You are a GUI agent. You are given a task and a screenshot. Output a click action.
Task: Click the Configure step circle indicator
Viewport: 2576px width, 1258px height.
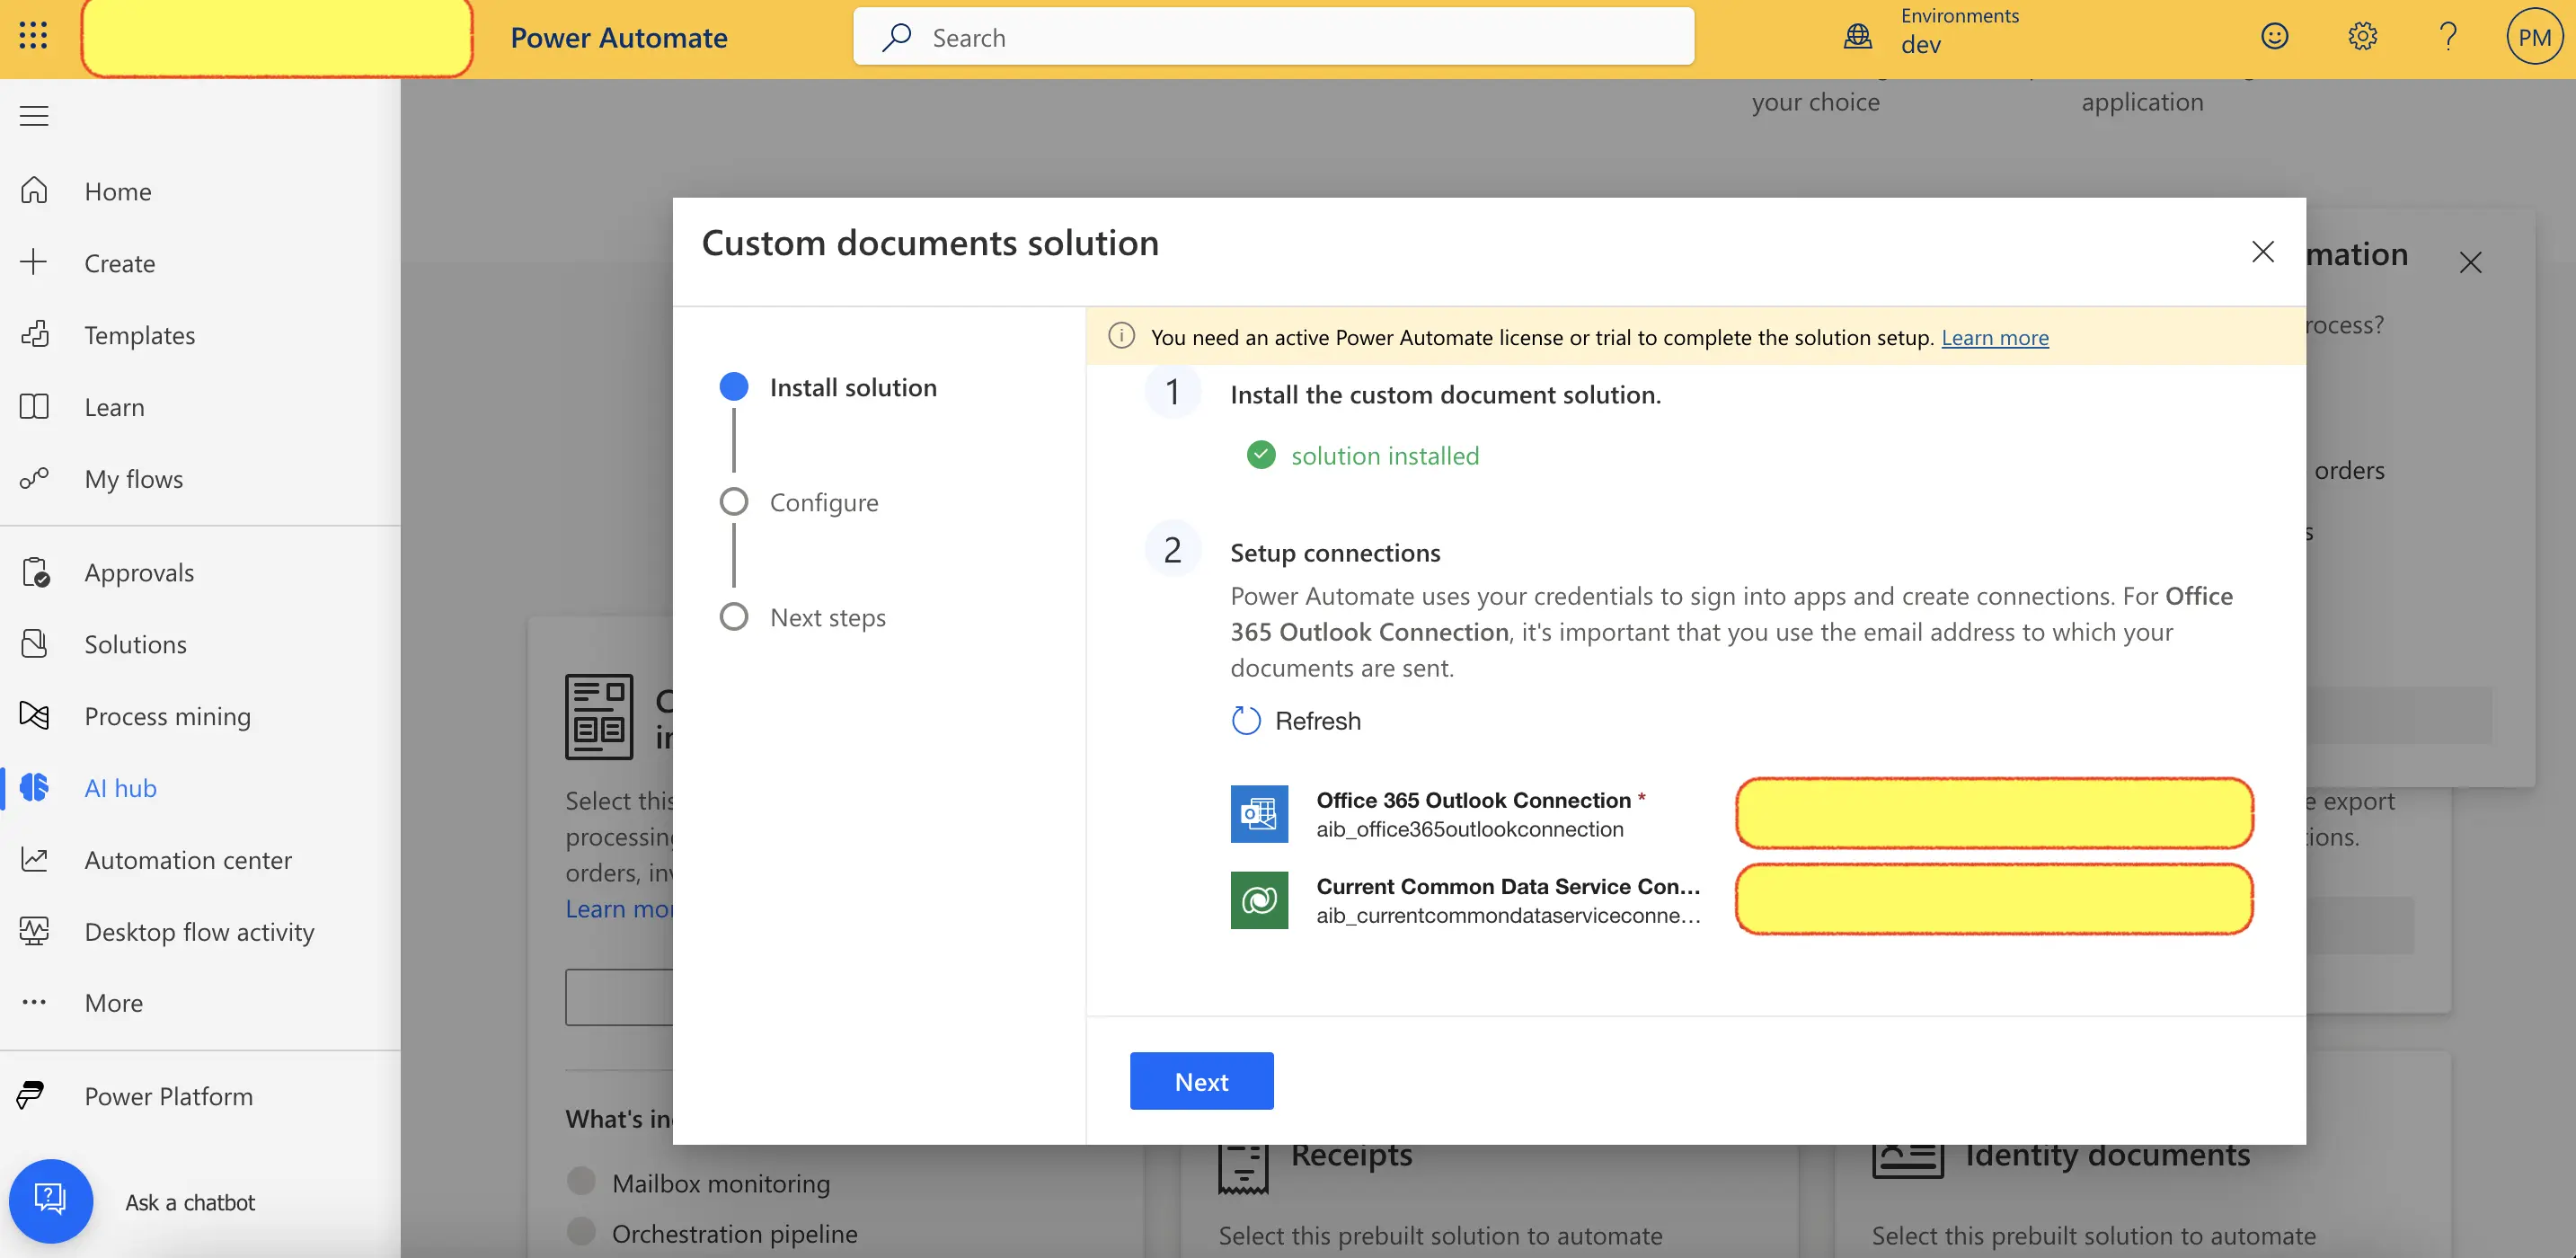[734, 501]
